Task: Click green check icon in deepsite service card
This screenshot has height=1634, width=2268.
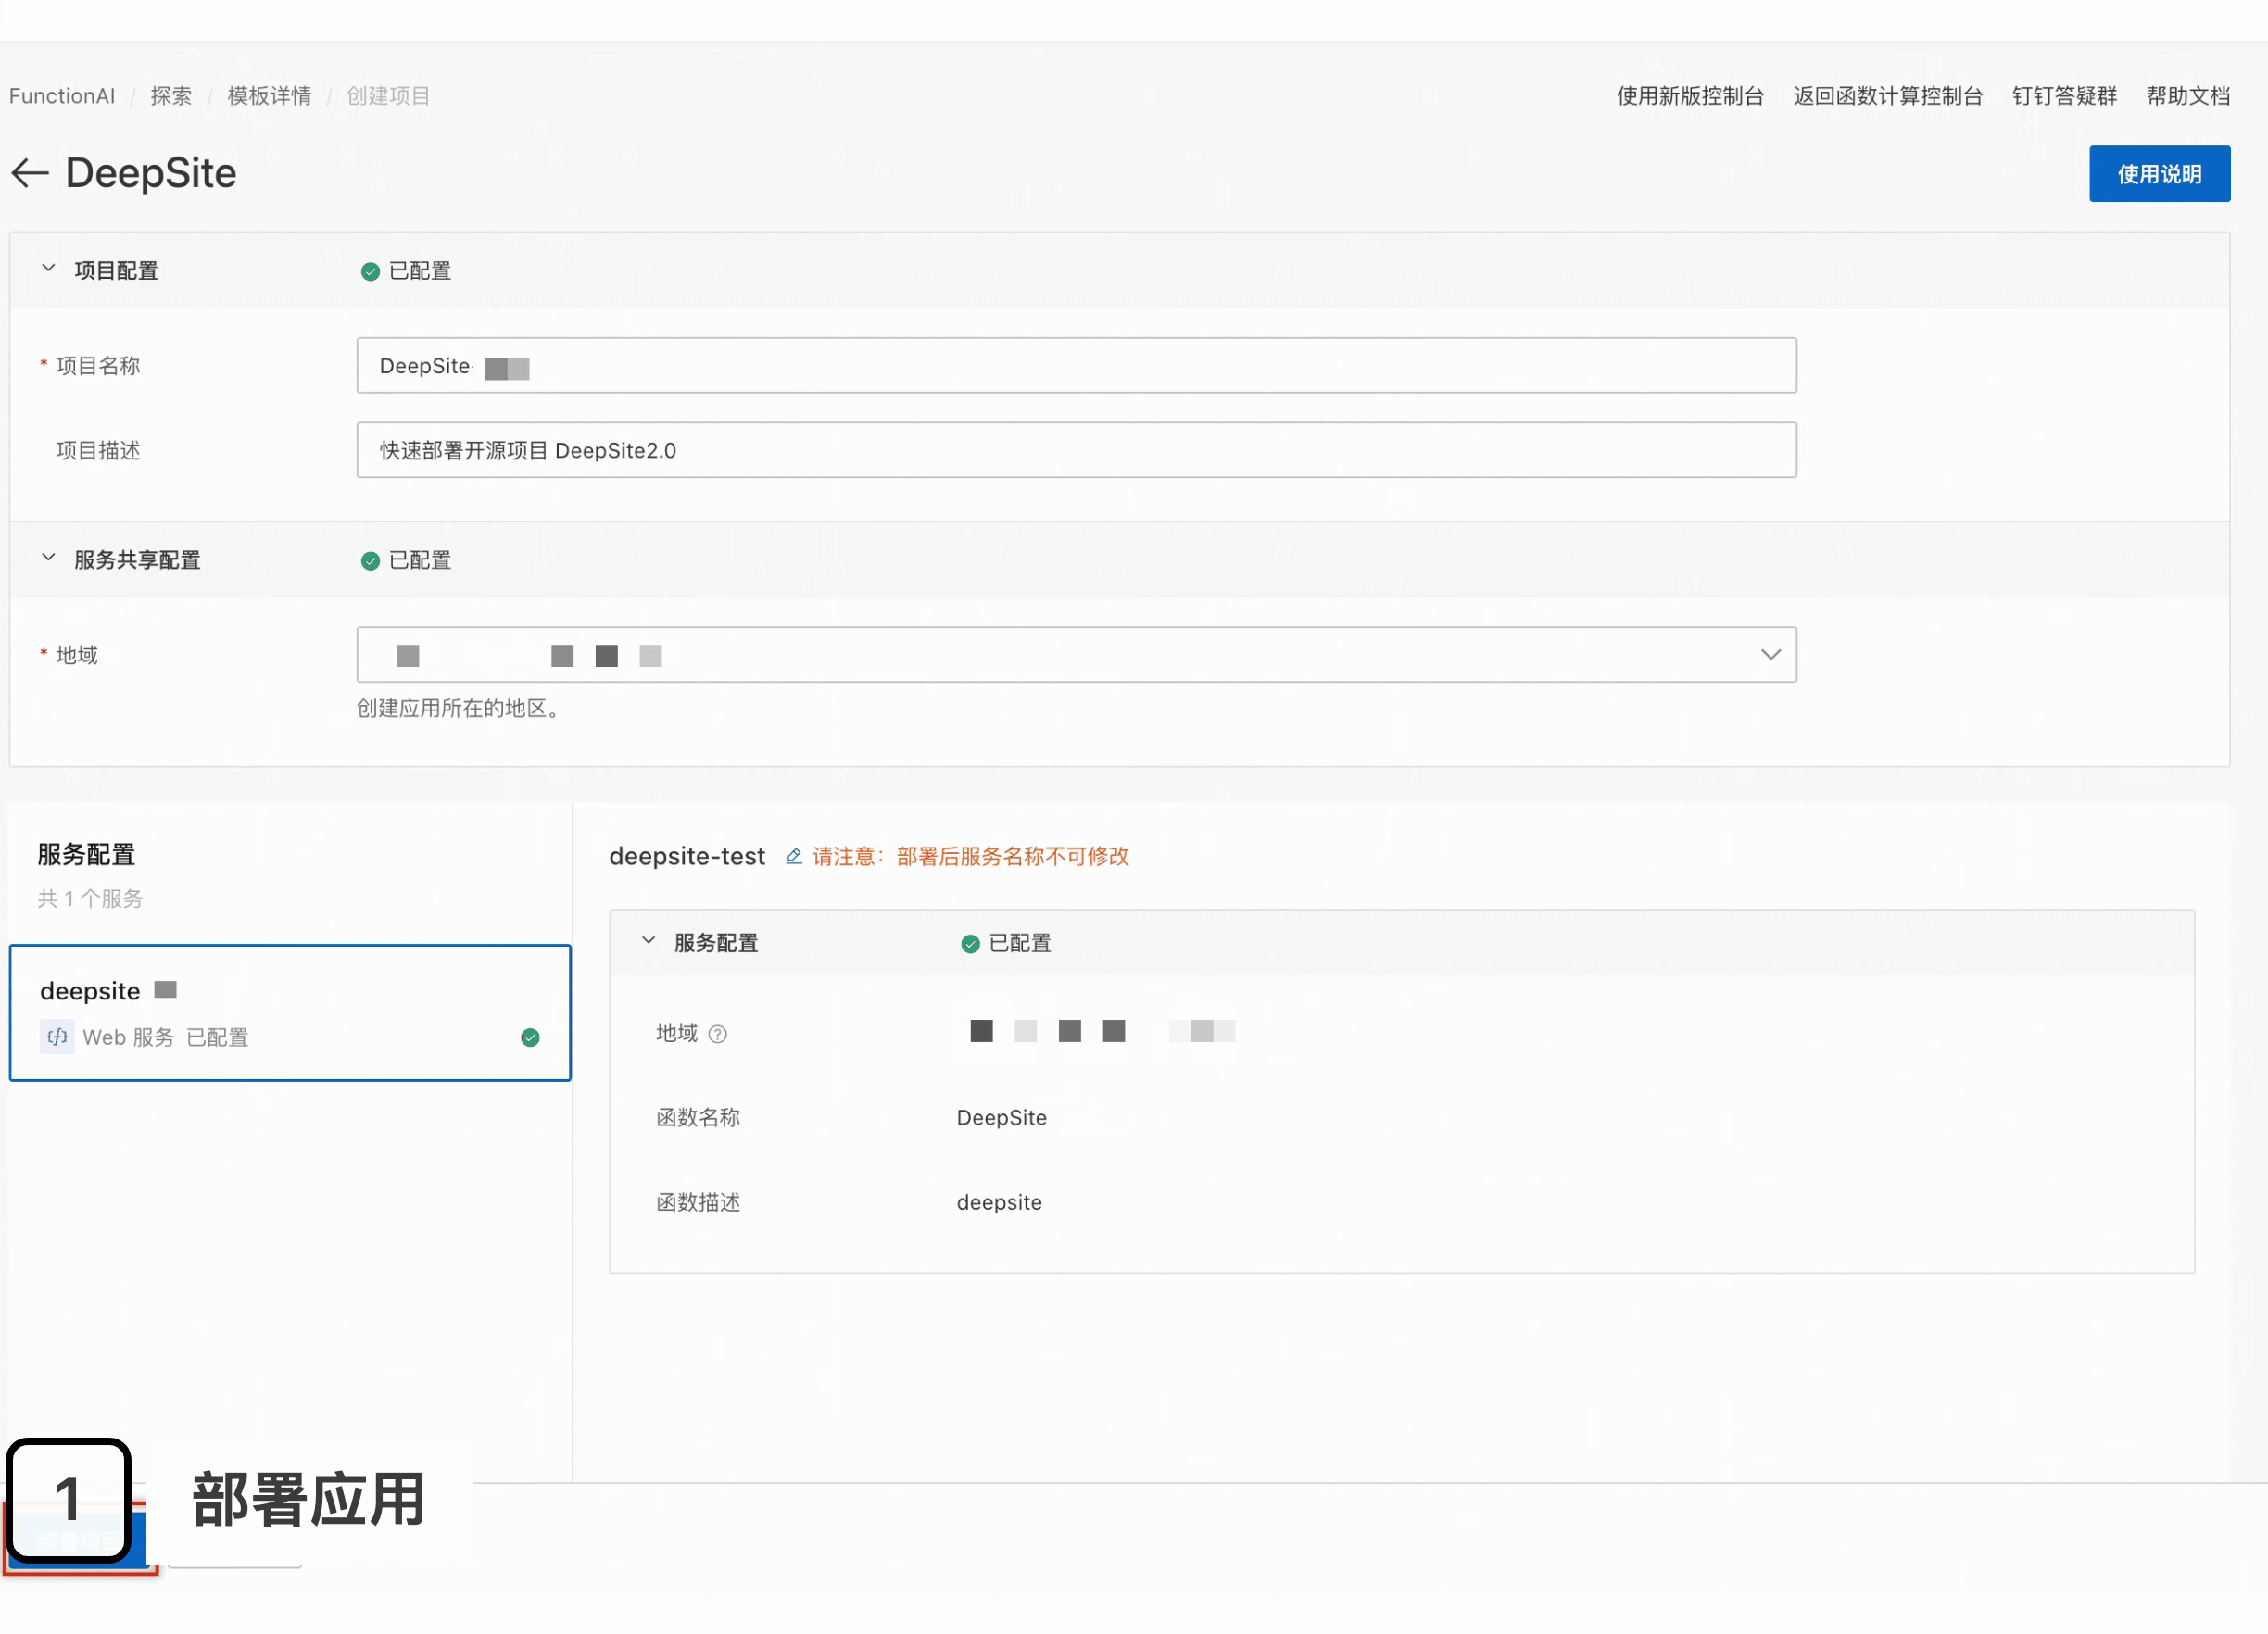Action: tap(530, 1037)
